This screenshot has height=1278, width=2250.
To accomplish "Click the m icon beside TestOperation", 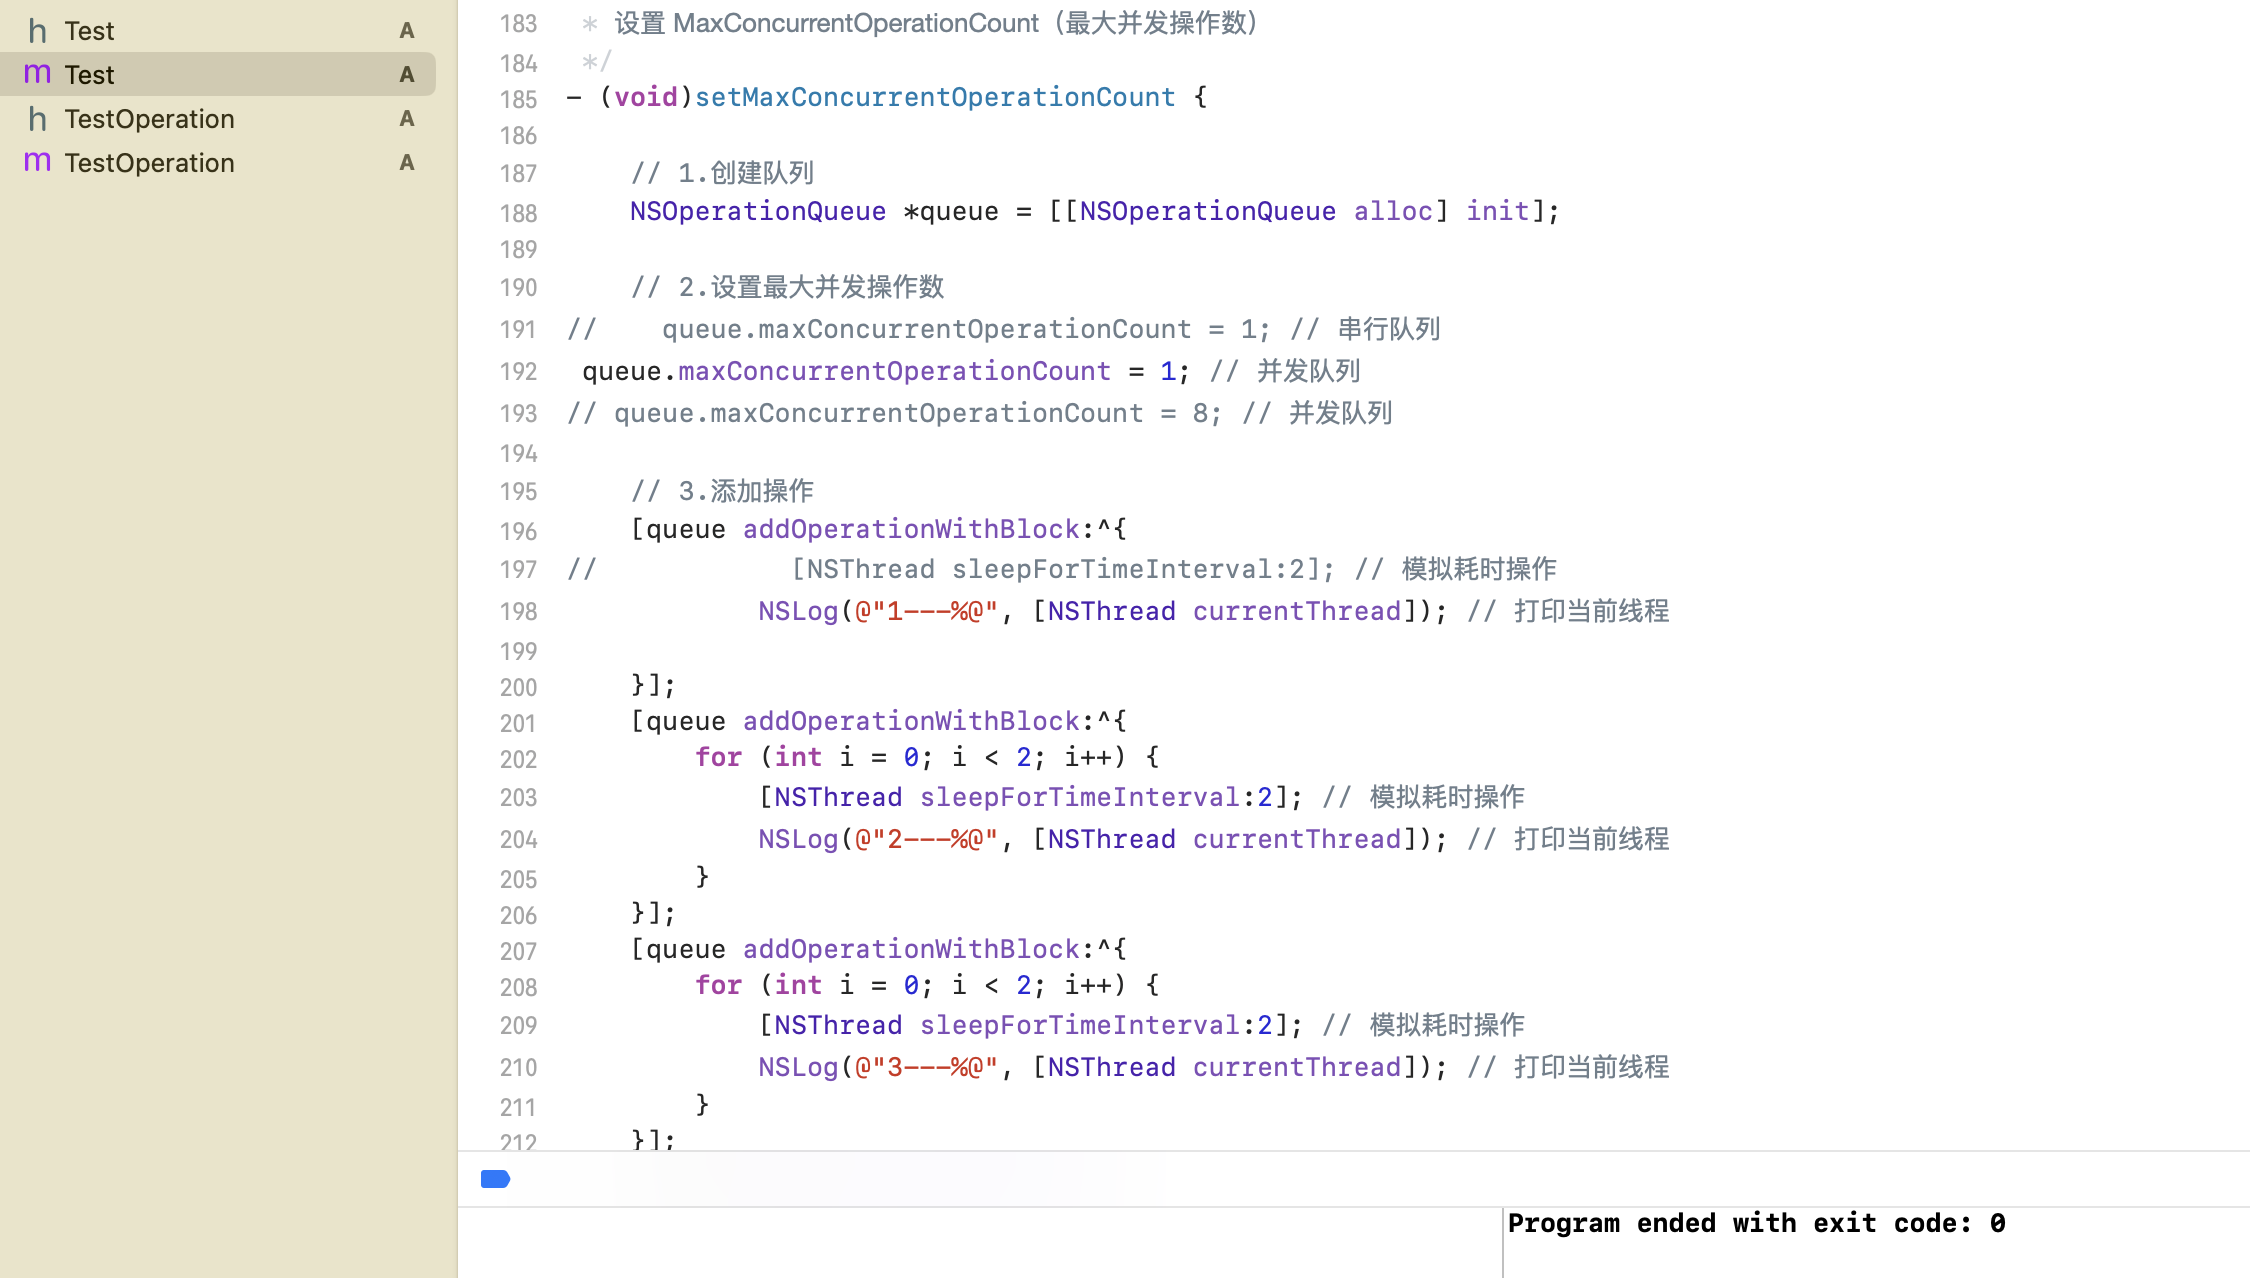I will coord(37,162).
